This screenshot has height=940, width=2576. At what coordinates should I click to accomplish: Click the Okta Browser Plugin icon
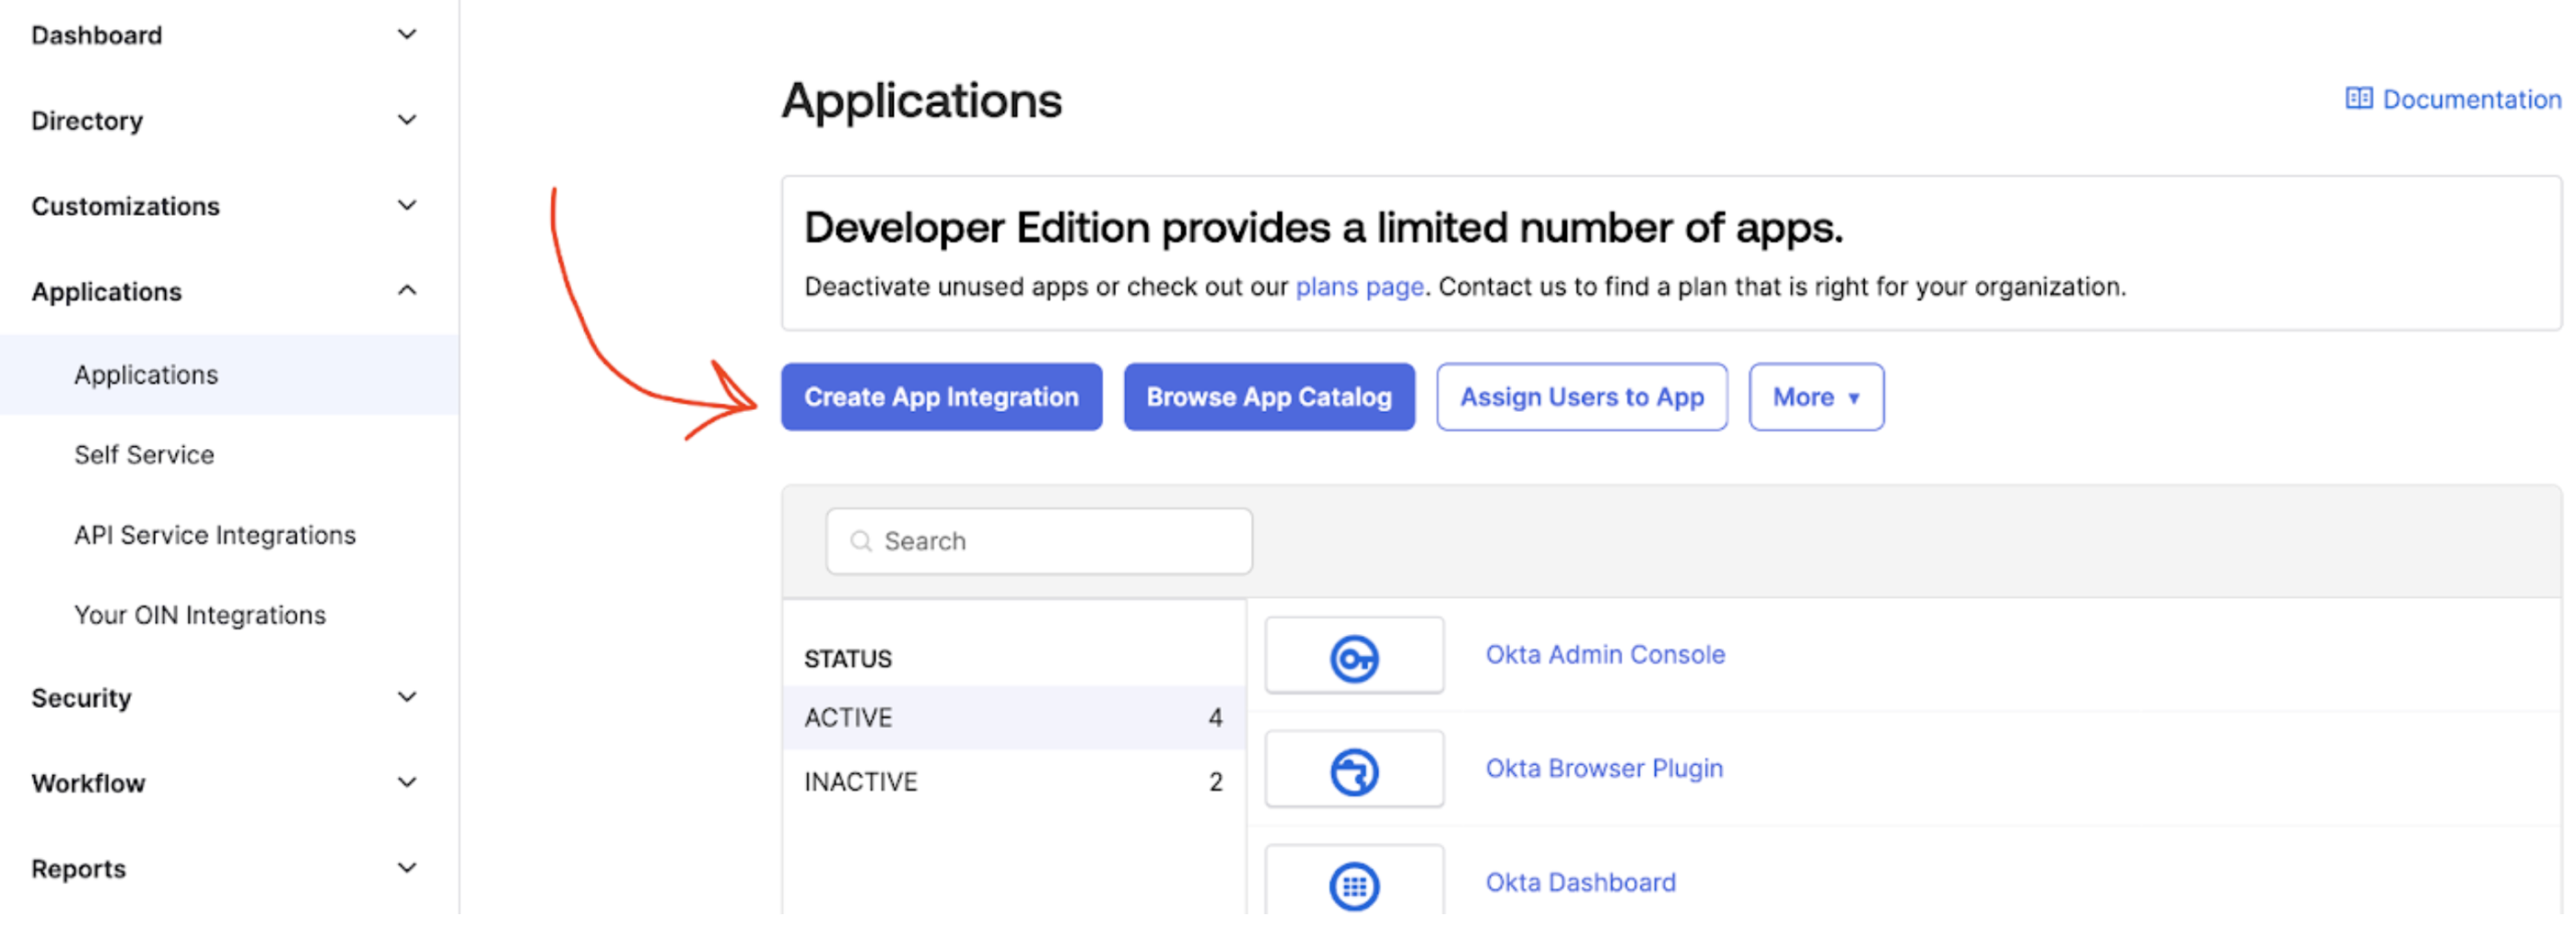tap(1354, 772)
